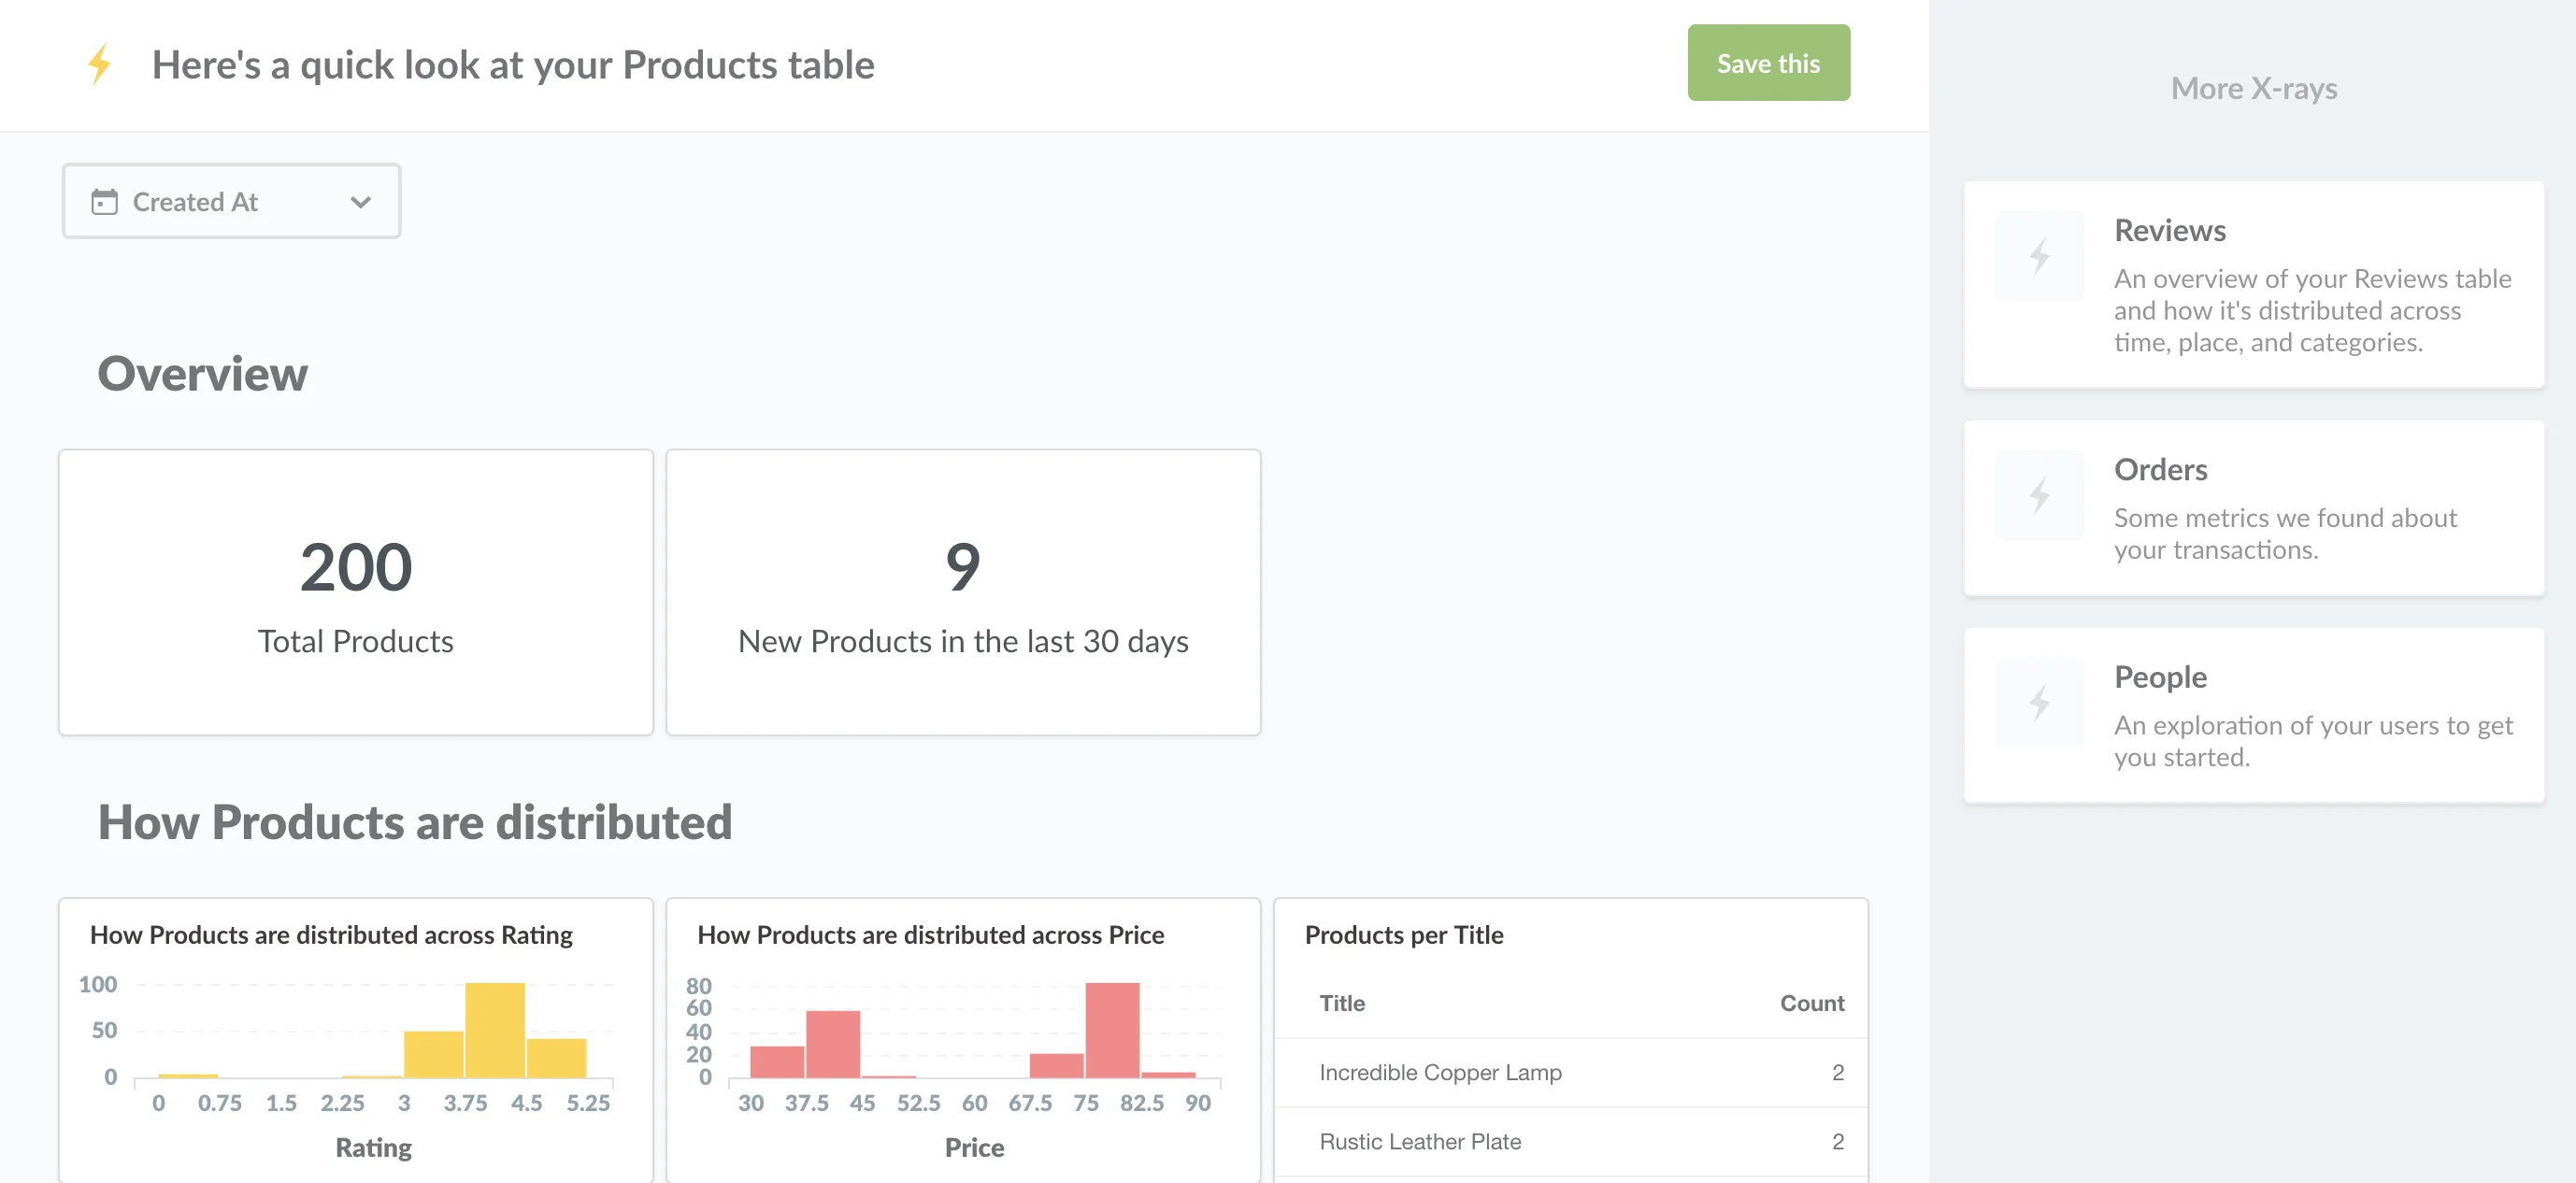Screen dimensions: 2576x1183
Task: Open the People X-ray title
Action: pyautogui.click(x=2160, y=677)
